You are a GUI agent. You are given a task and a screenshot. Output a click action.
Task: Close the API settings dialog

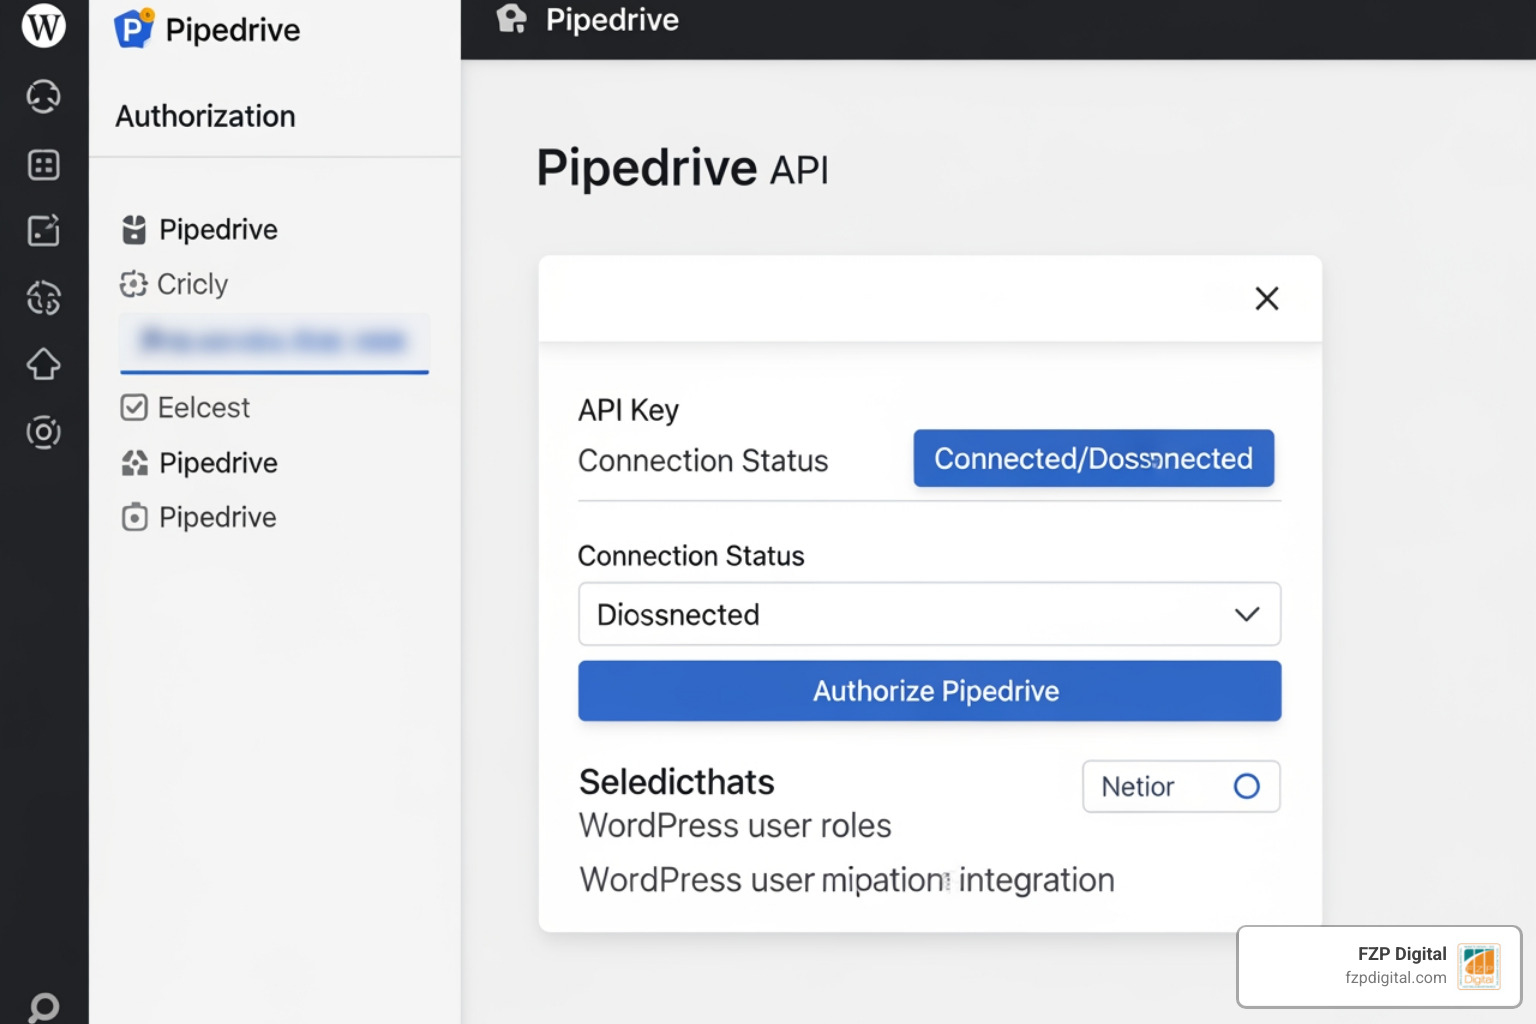tap(1267, 298)
